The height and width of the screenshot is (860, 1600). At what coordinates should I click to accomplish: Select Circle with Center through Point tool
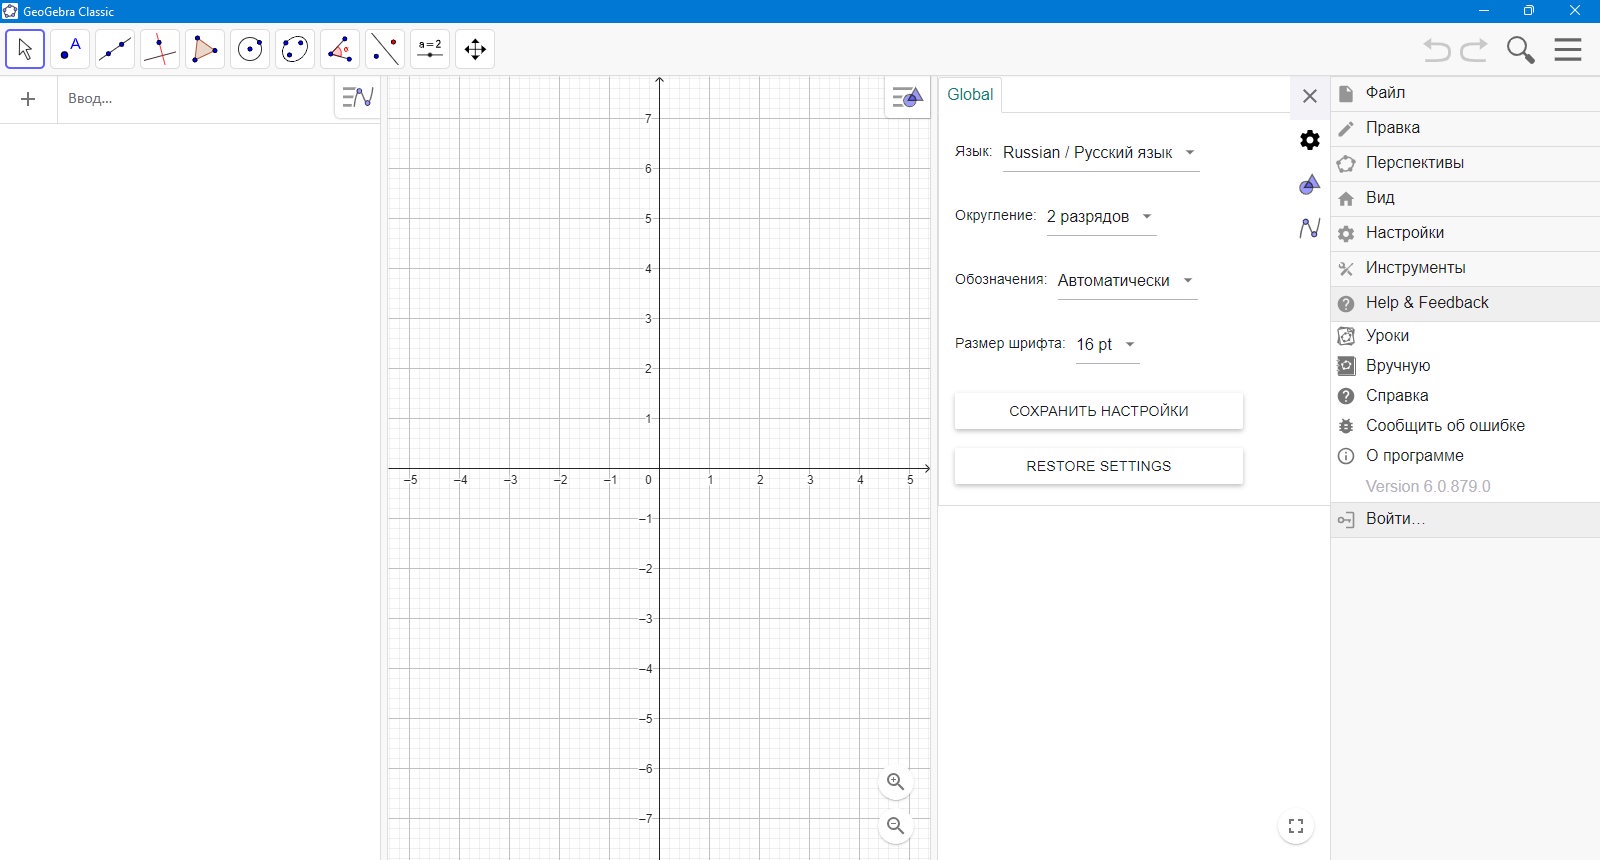[250, 49]
